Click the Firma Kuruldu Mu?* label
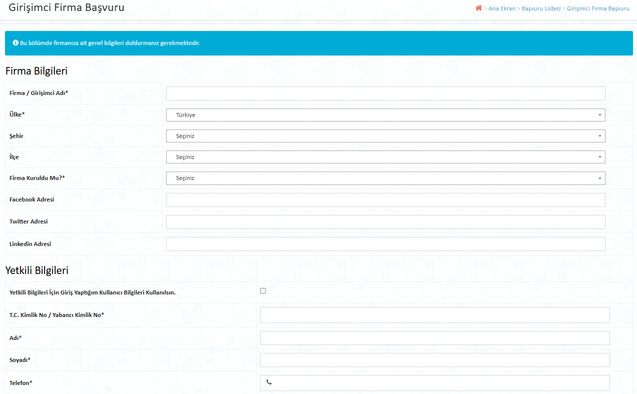637x394 pixels. coord(37,178)
